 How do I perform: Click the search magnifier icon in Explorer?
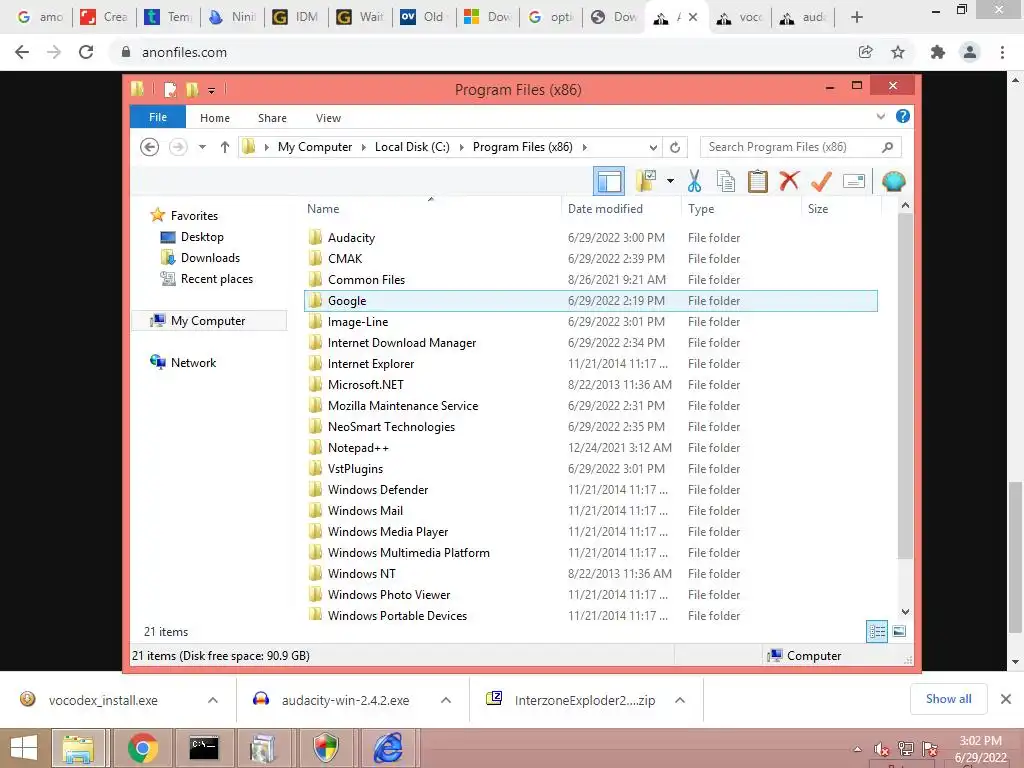pyautogui.click(x=887, y=147)
